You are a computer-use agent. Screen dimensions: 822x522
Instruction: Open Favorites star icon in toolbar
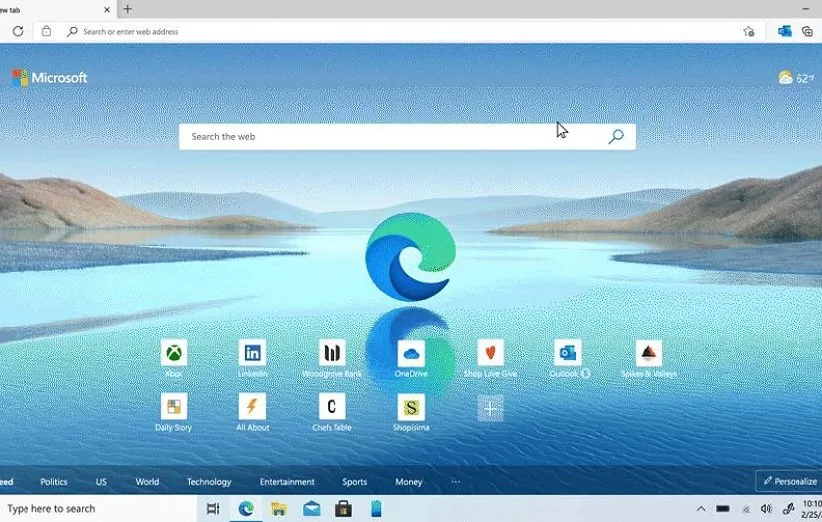(x=749, y=32)
